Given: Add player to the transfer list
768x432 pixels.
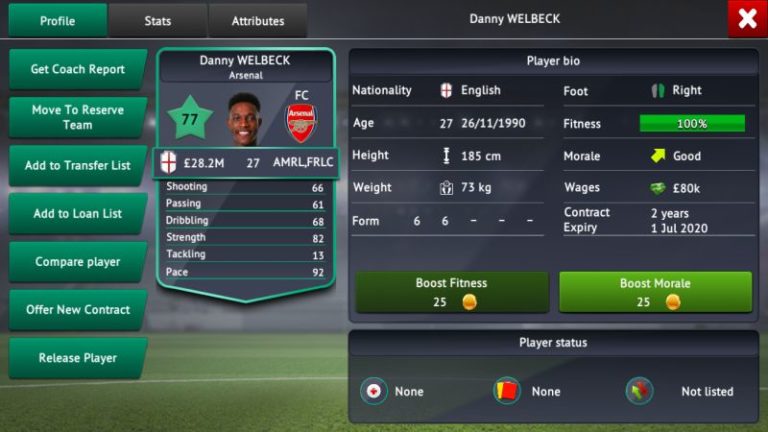Looking at the screenshot, I should coord(78,166).
